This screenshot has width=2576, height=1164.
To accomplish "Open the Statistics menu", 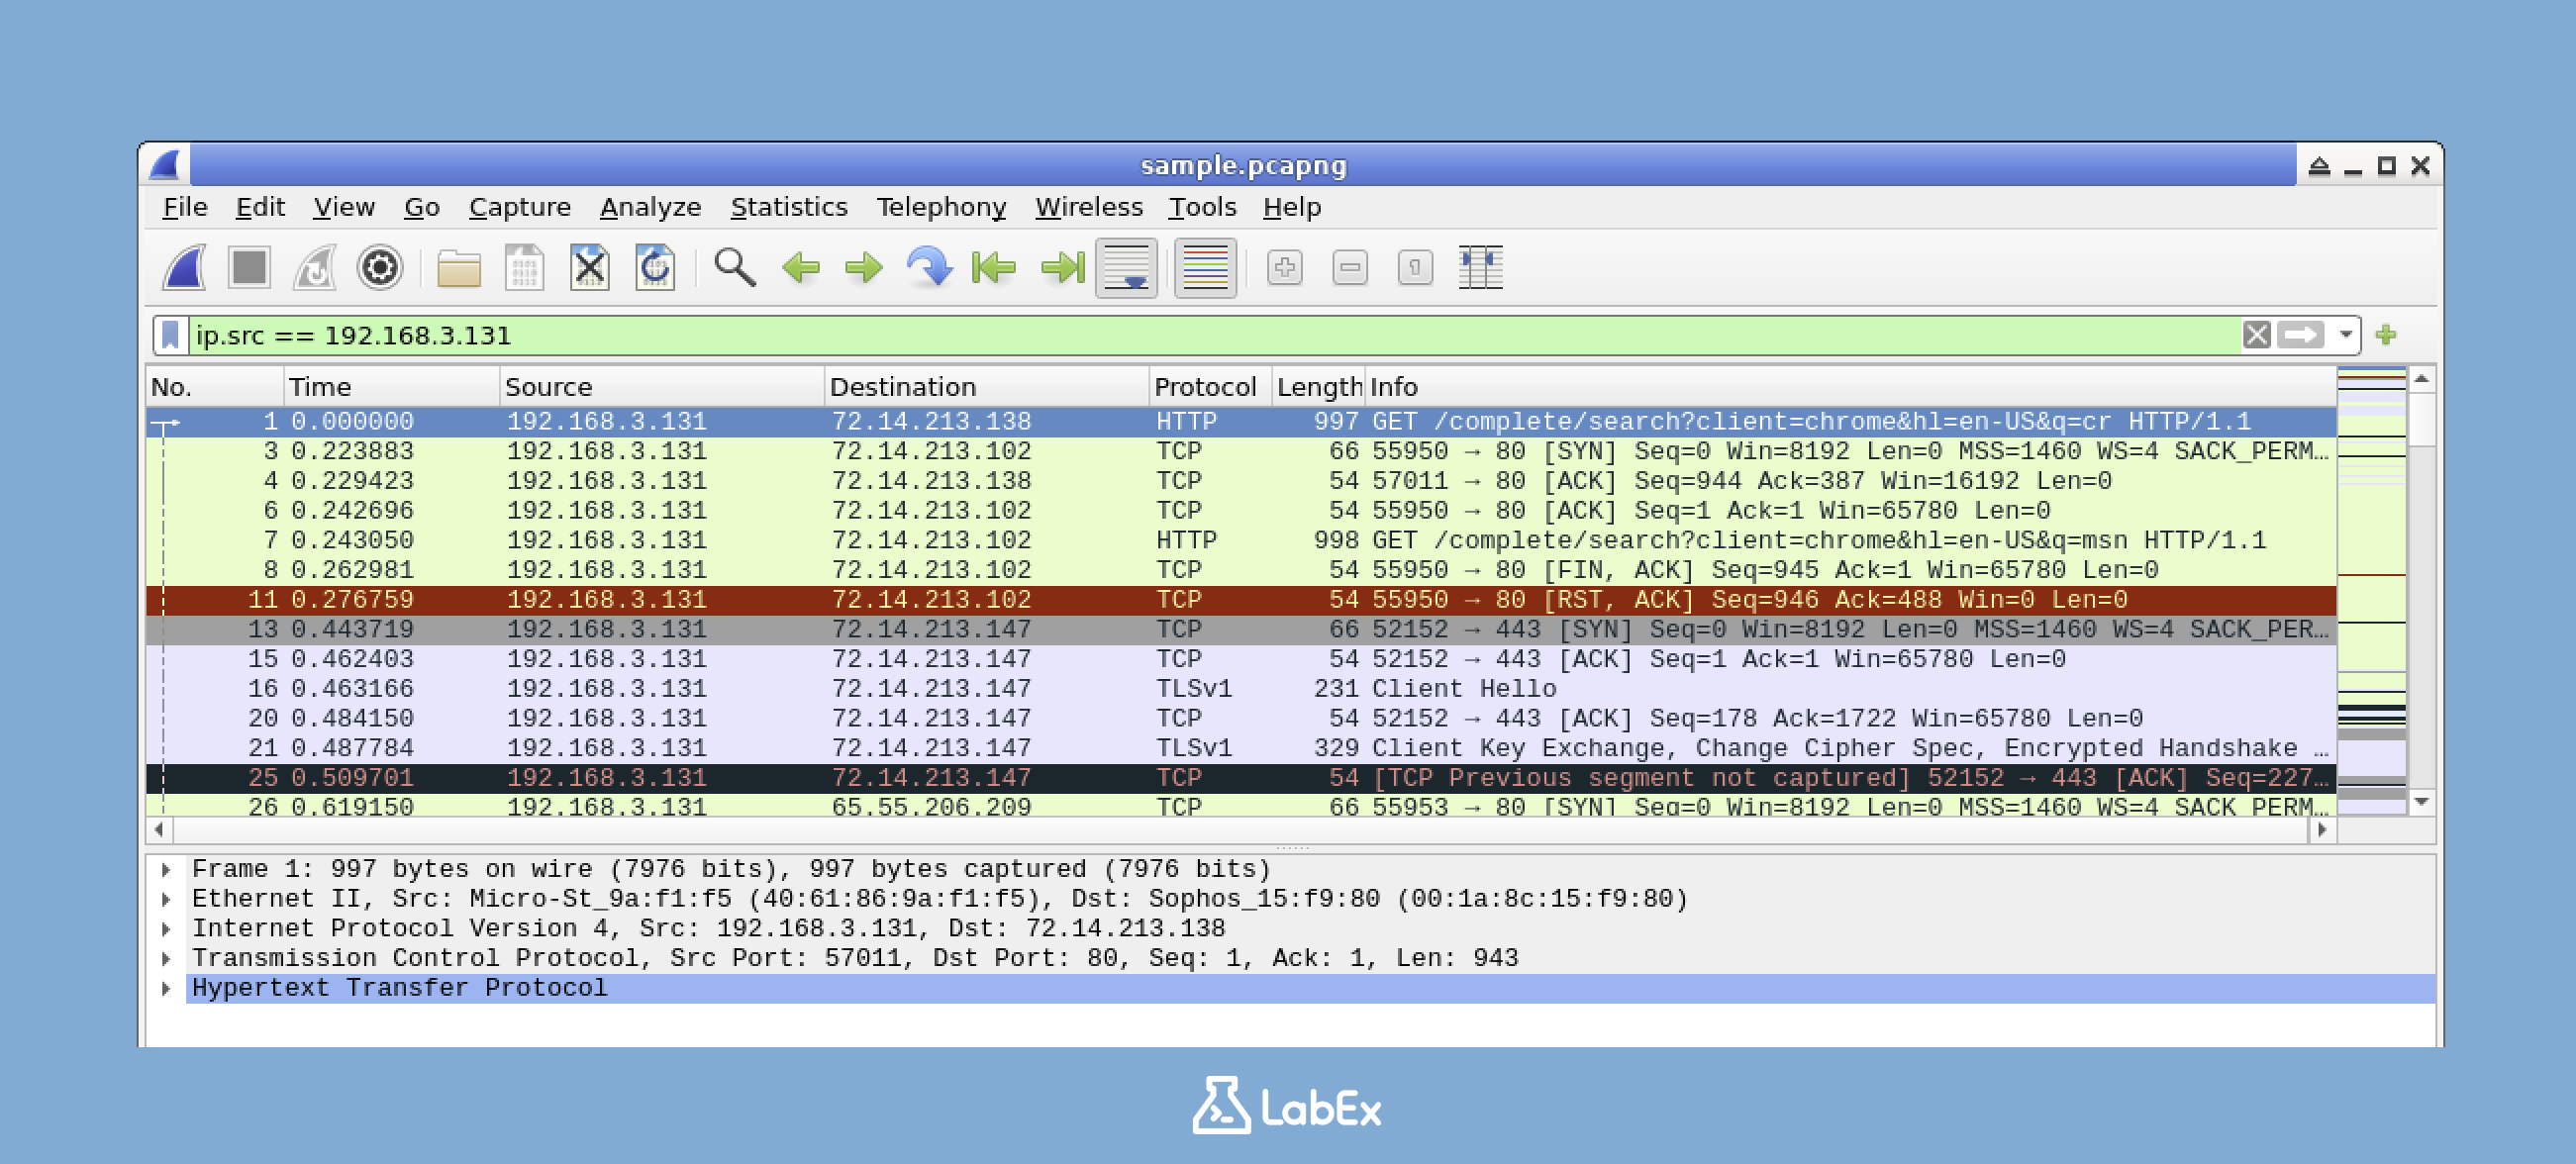I will [x=789, y=207].
